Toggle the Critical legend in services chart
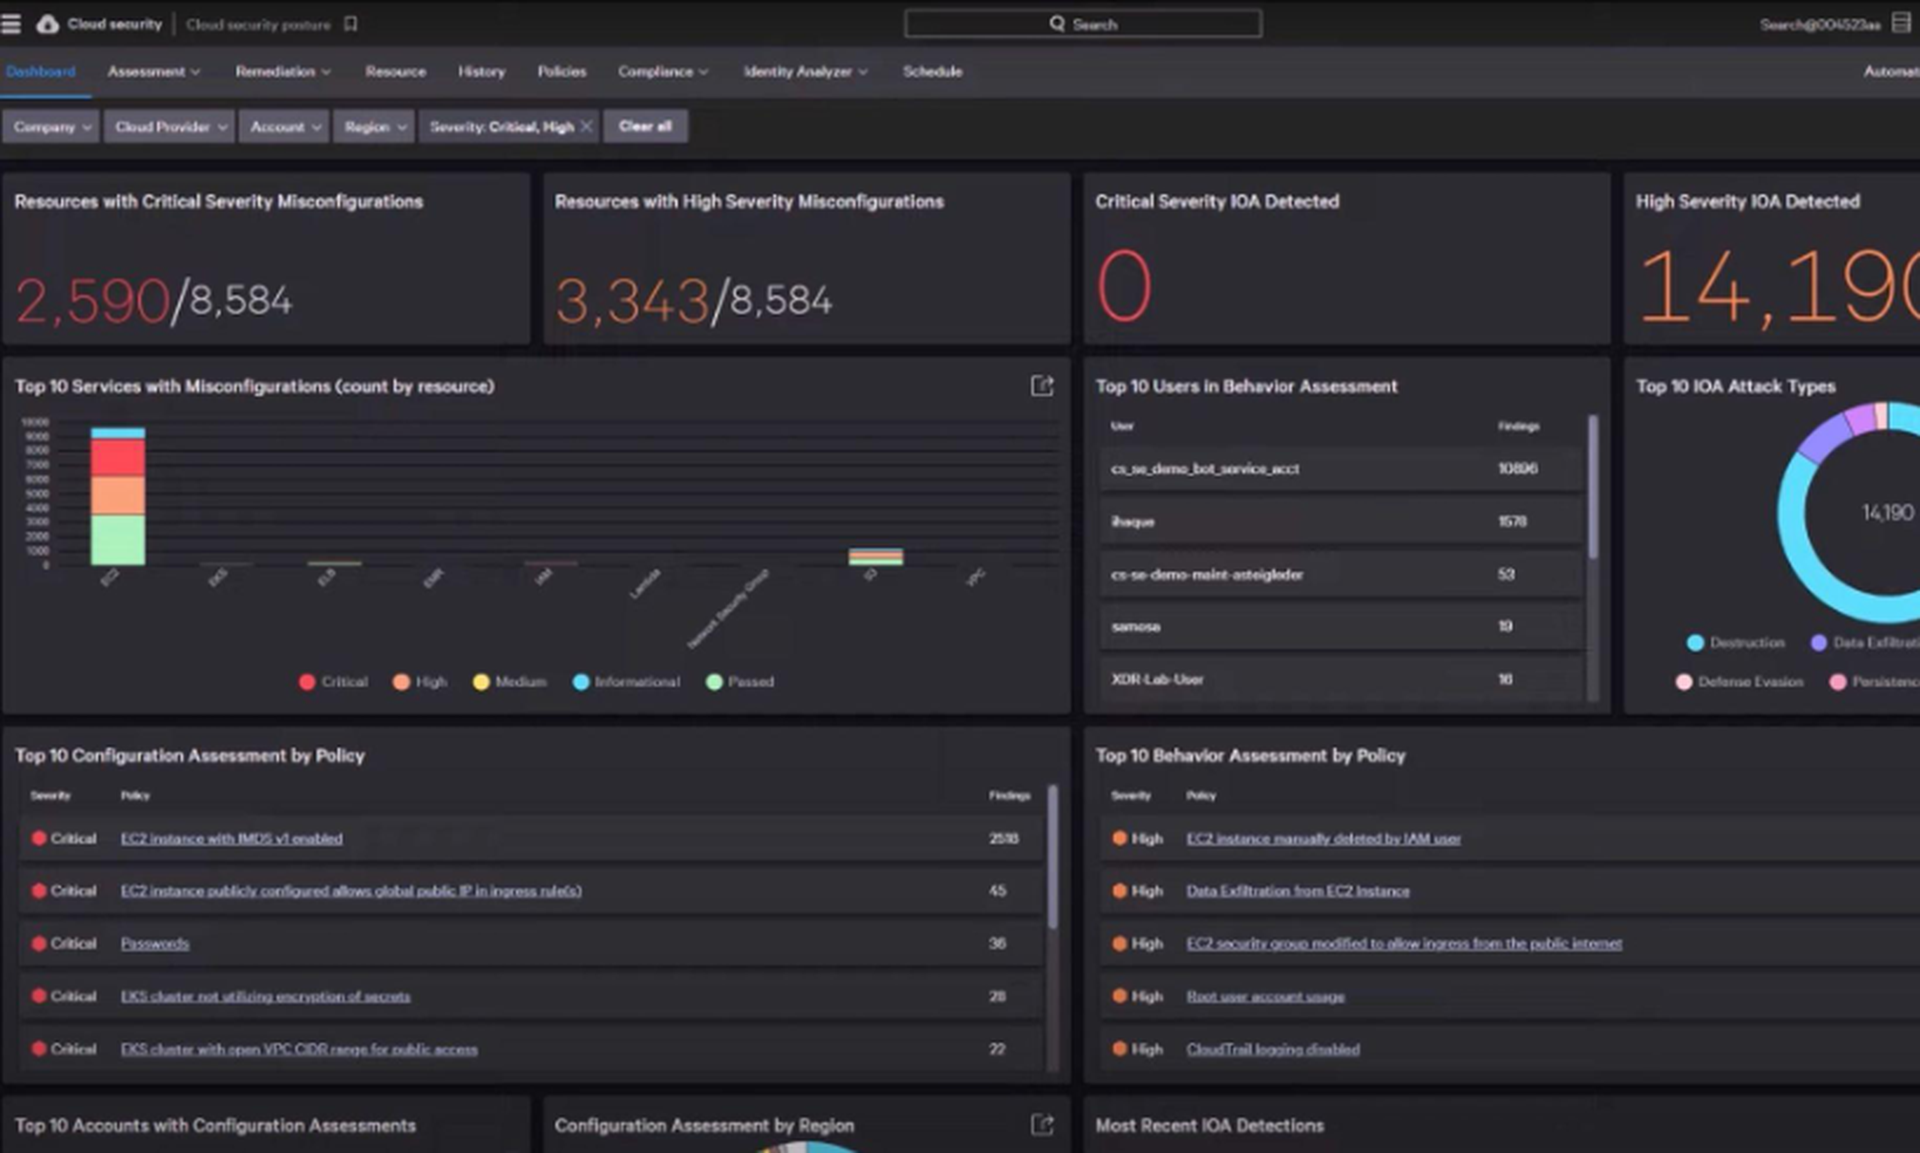Image resolution: width=1920 pixels, height=1153 pixels. tap(333, 682)
